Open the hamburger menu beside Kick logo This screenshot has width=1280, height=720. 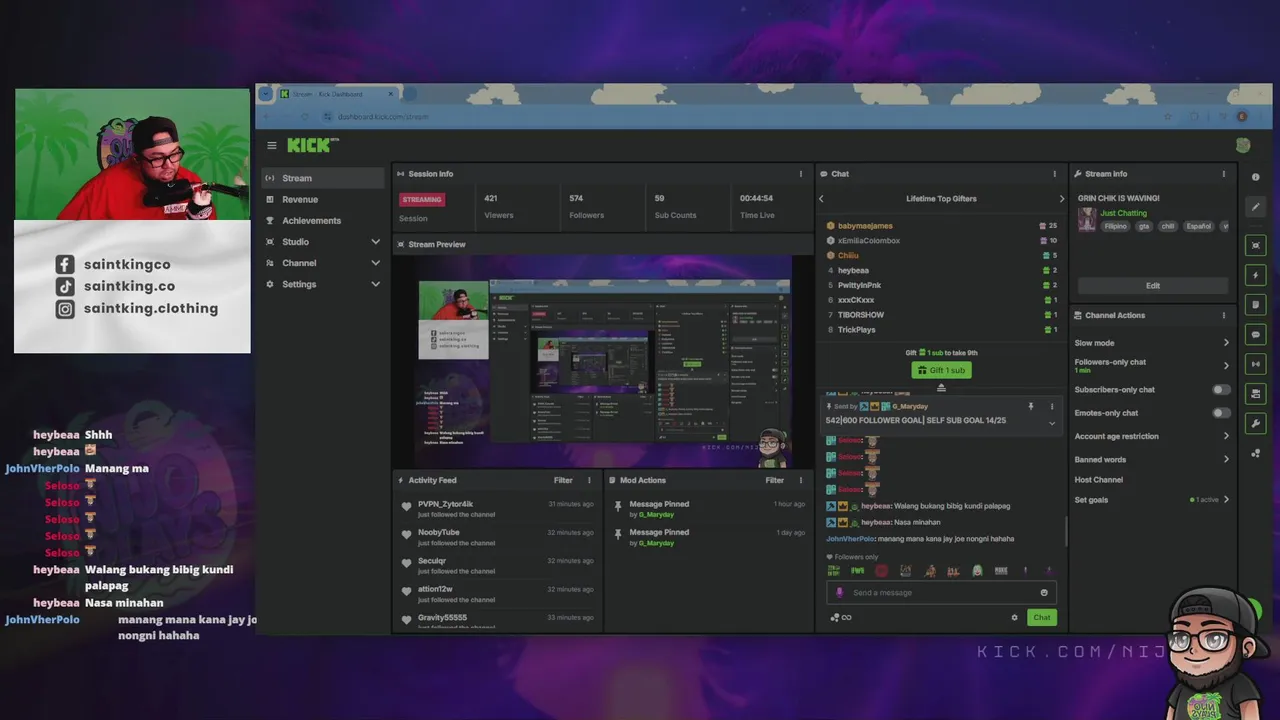click(x=271, y=145)
